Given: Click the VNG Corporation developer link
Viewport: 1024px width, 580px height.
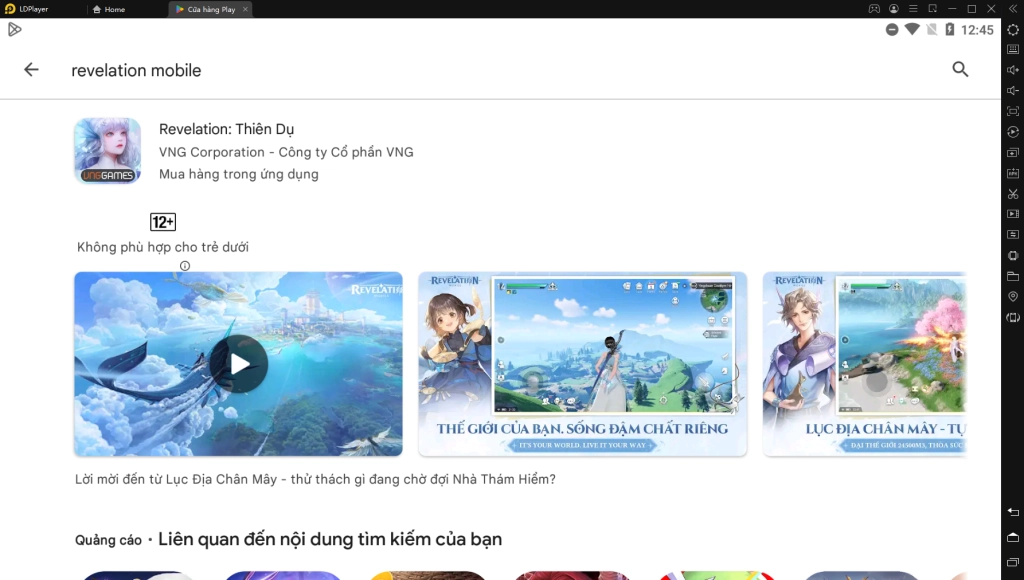Looking at the screenshot, I should 285,152.
